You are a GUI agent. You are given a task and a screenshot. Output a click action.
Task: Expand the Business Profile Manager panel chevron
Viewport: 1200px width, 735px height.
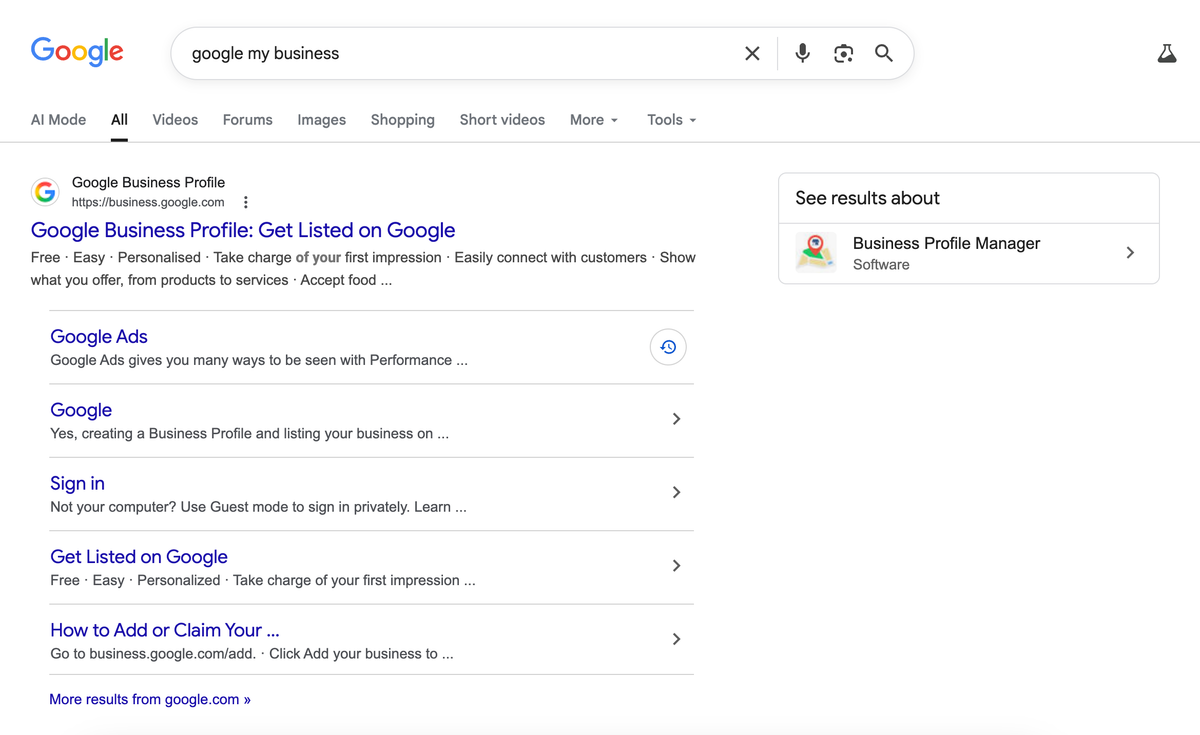(1130, 252)
